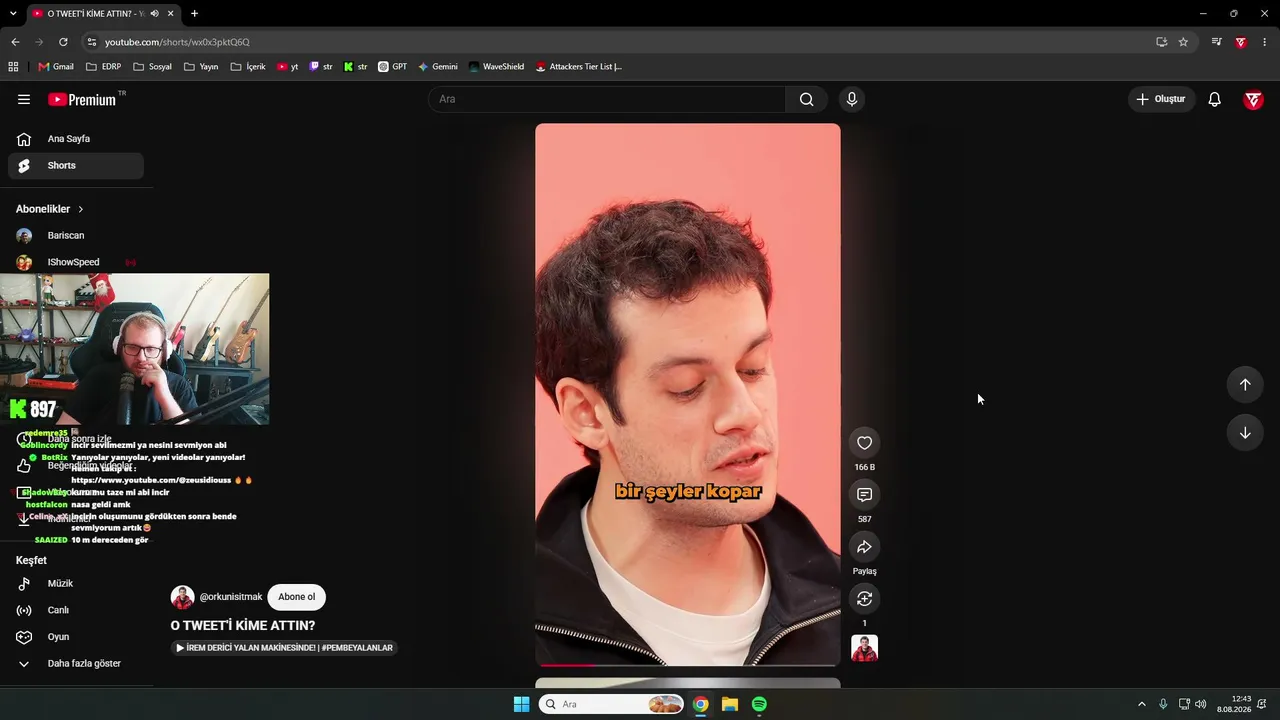The image size is (1280, 720).
Task: Open the Windows Start menu
Action: [x=521, y=704]
